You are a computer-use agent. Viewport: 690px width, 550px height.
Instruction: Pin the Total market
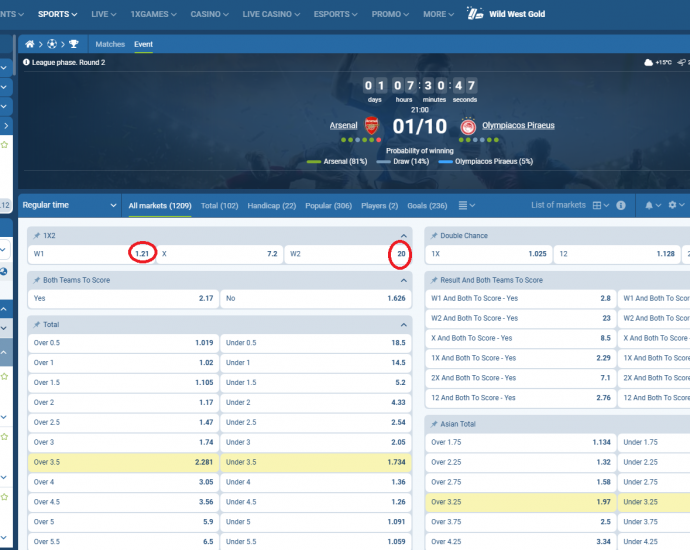[x=37, y=325]
